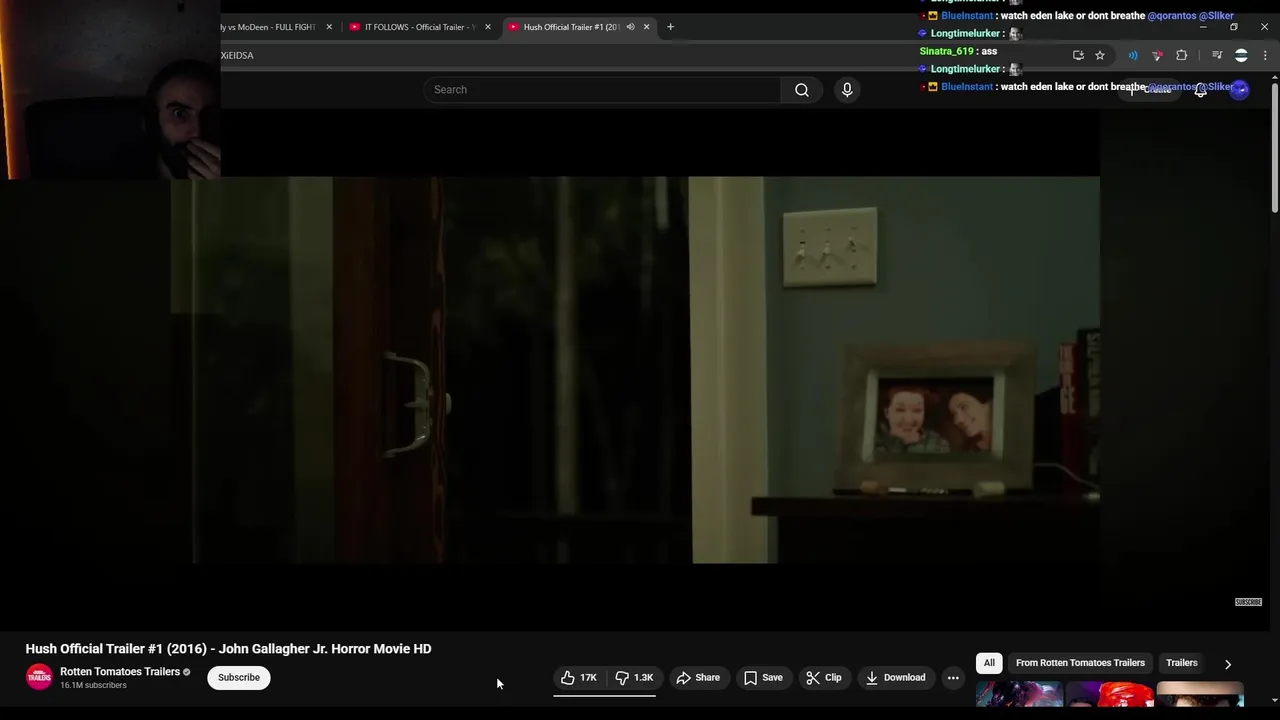Click the red arrow extension icon
1280x720 pixels.
pyautogui.click(x=1157, y=55)
